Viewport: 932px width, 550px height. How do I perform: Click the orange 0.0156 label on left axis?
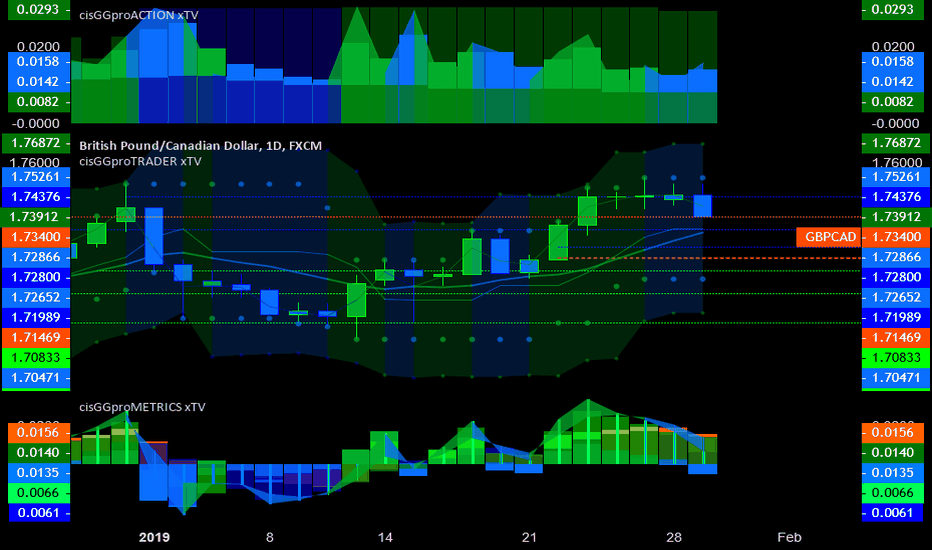click(x=39, y=433)
